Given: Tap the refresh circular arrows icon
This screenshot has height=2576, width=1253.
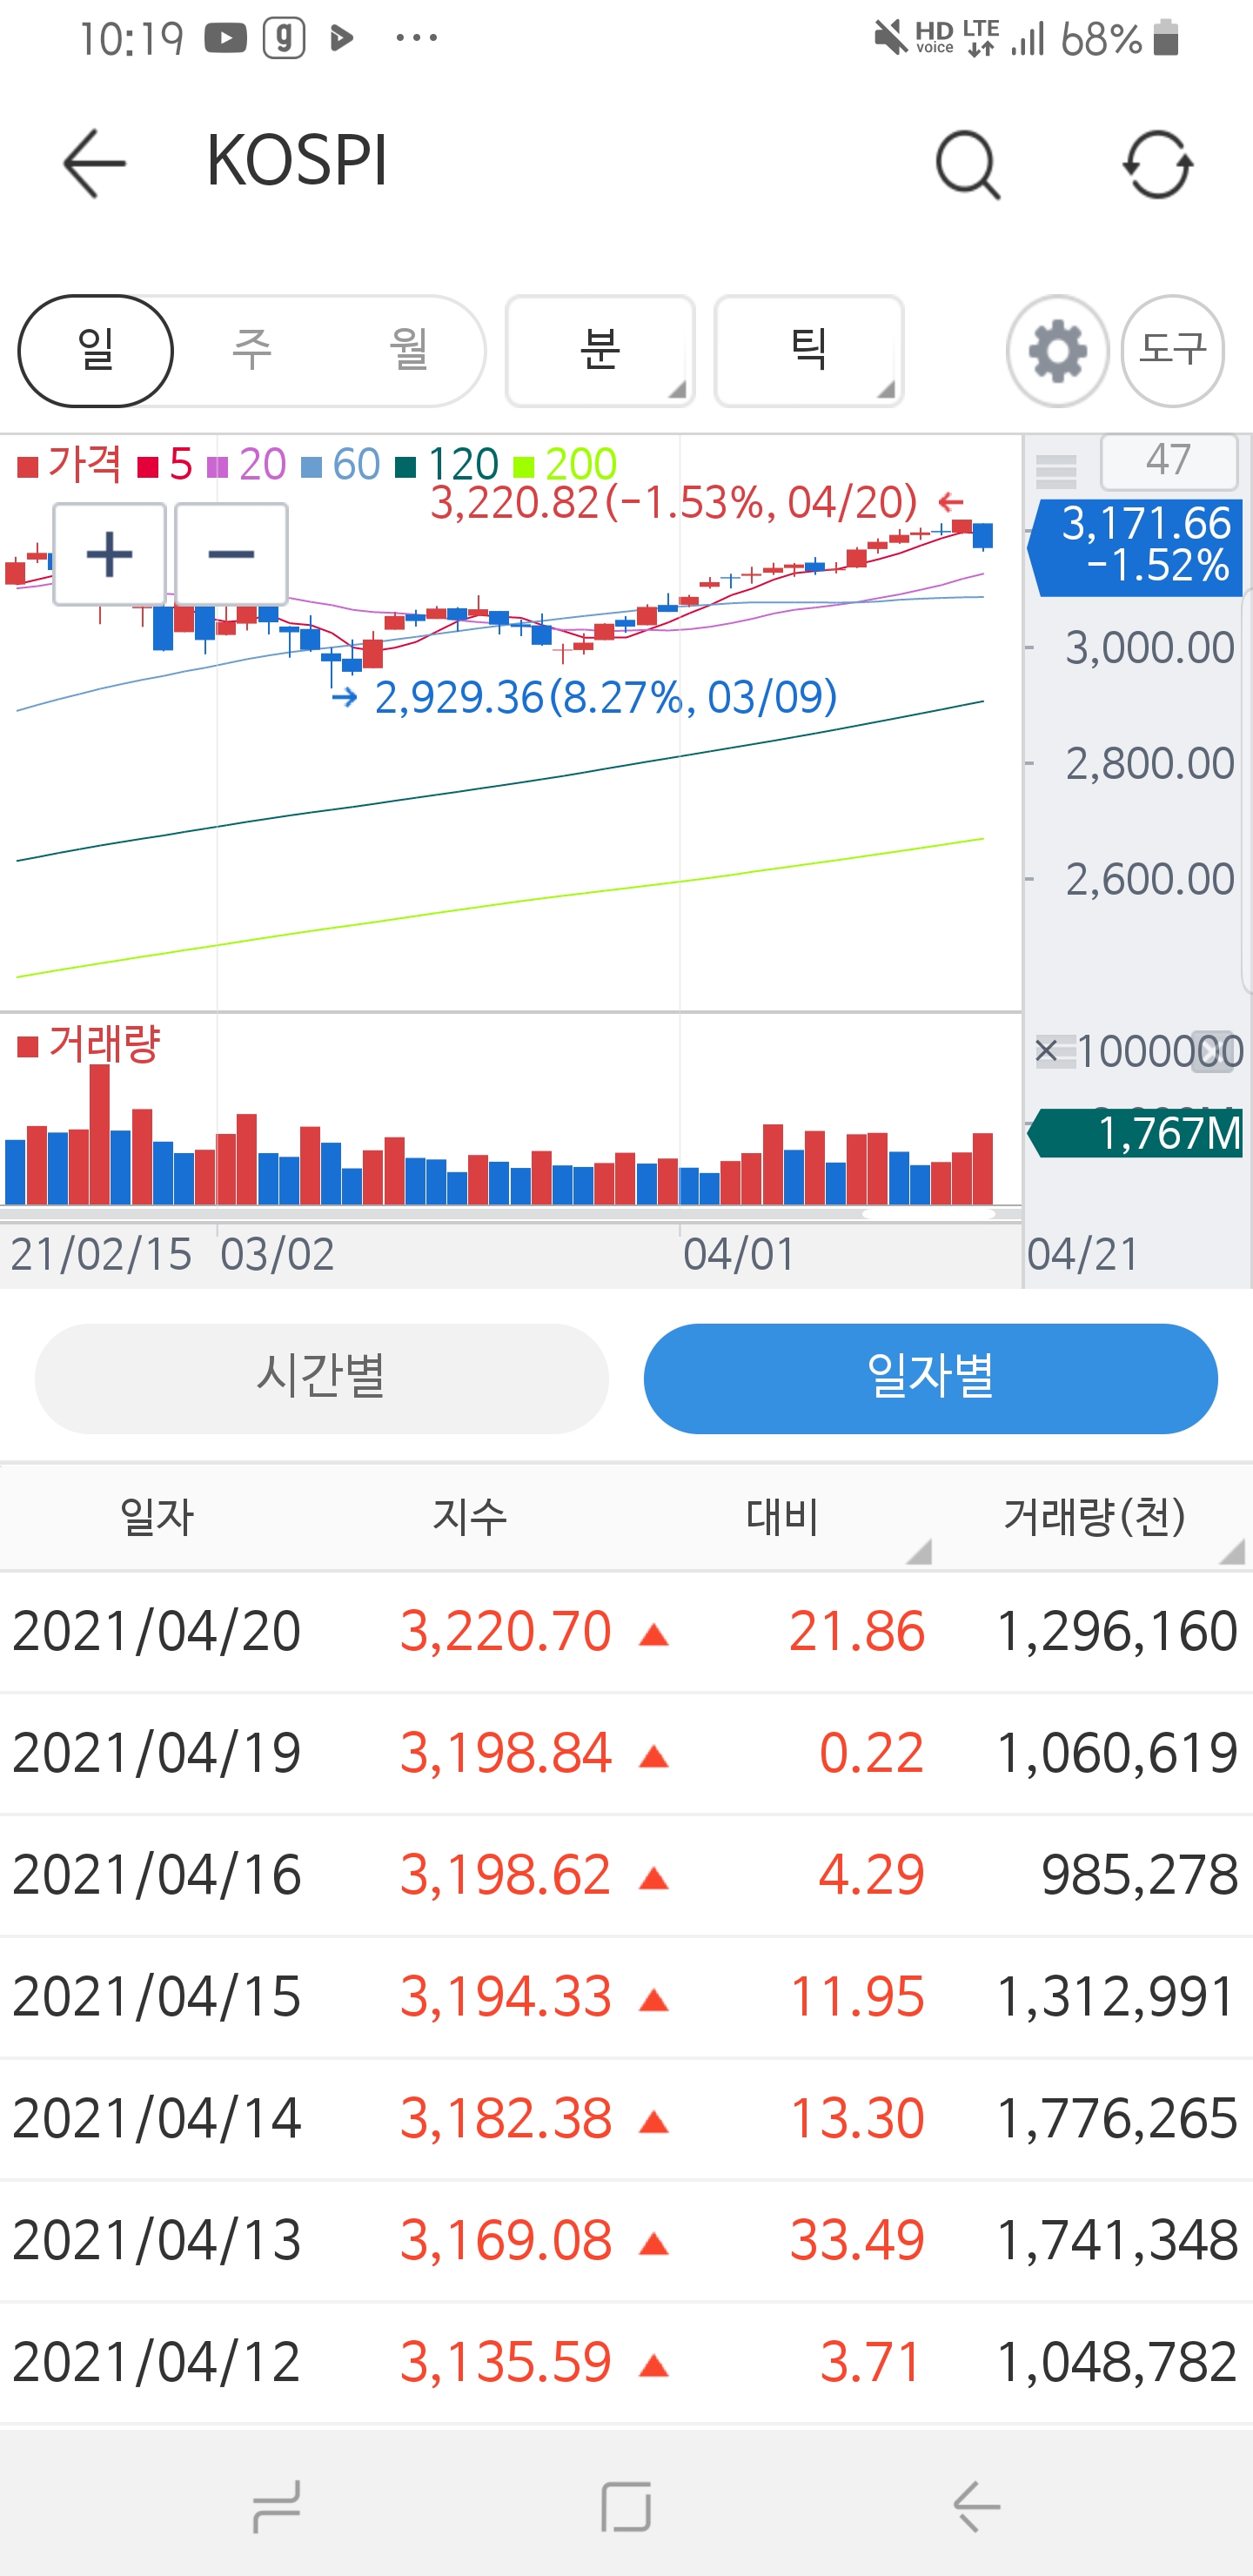Looking at the screenshot, I should (1157, 165).
